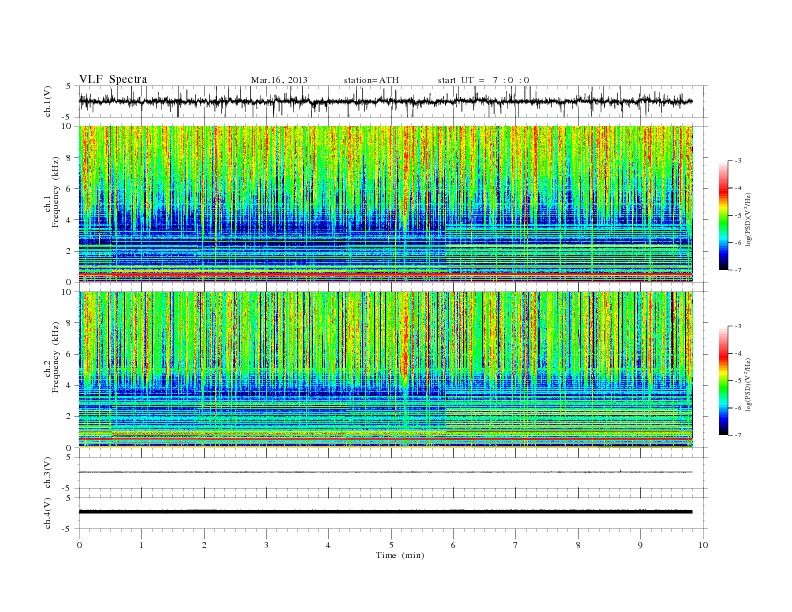The width and height of the screenshot is (792, 612).
Task: Click the "ch.4(V)" axis label
Action: 48,513
